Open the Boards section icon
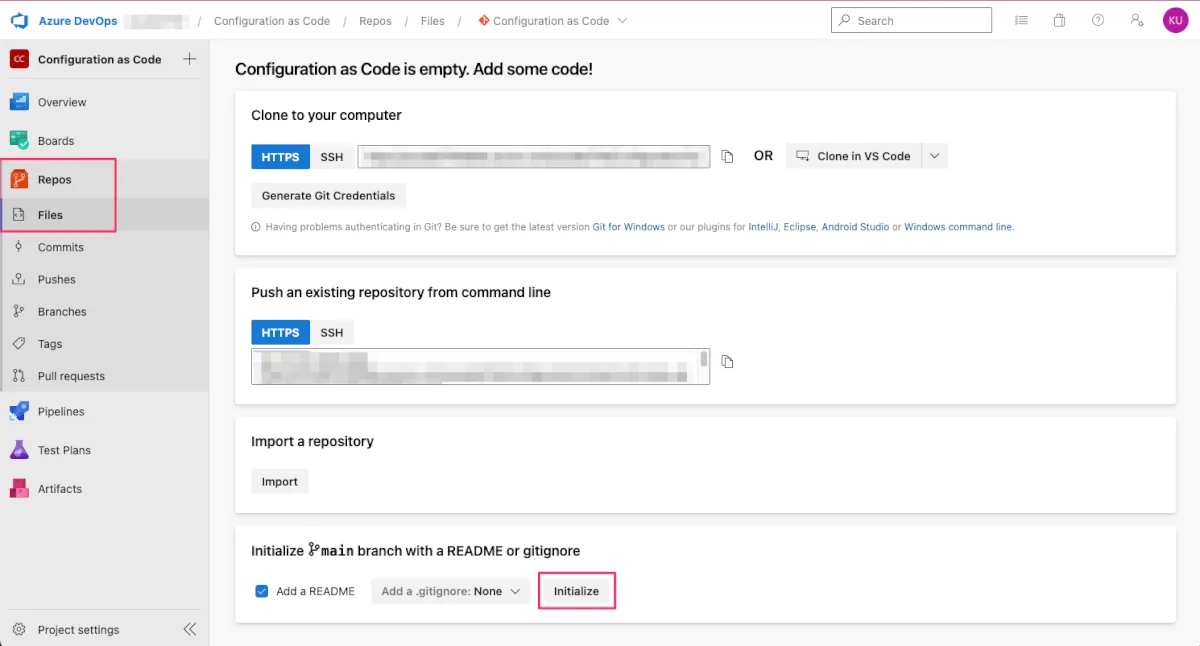 [19, 141]
